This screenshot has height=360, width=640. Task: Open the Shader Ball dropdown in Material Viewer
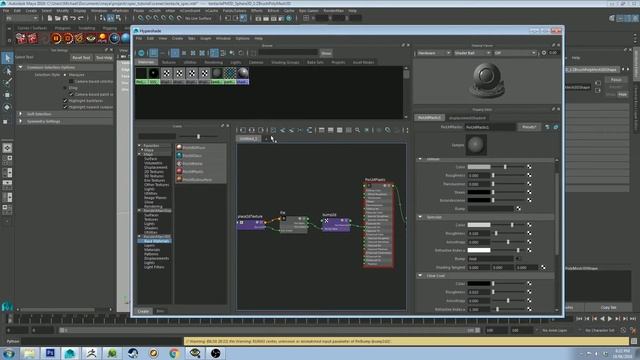pyautogui.click(x=472, y=53)
